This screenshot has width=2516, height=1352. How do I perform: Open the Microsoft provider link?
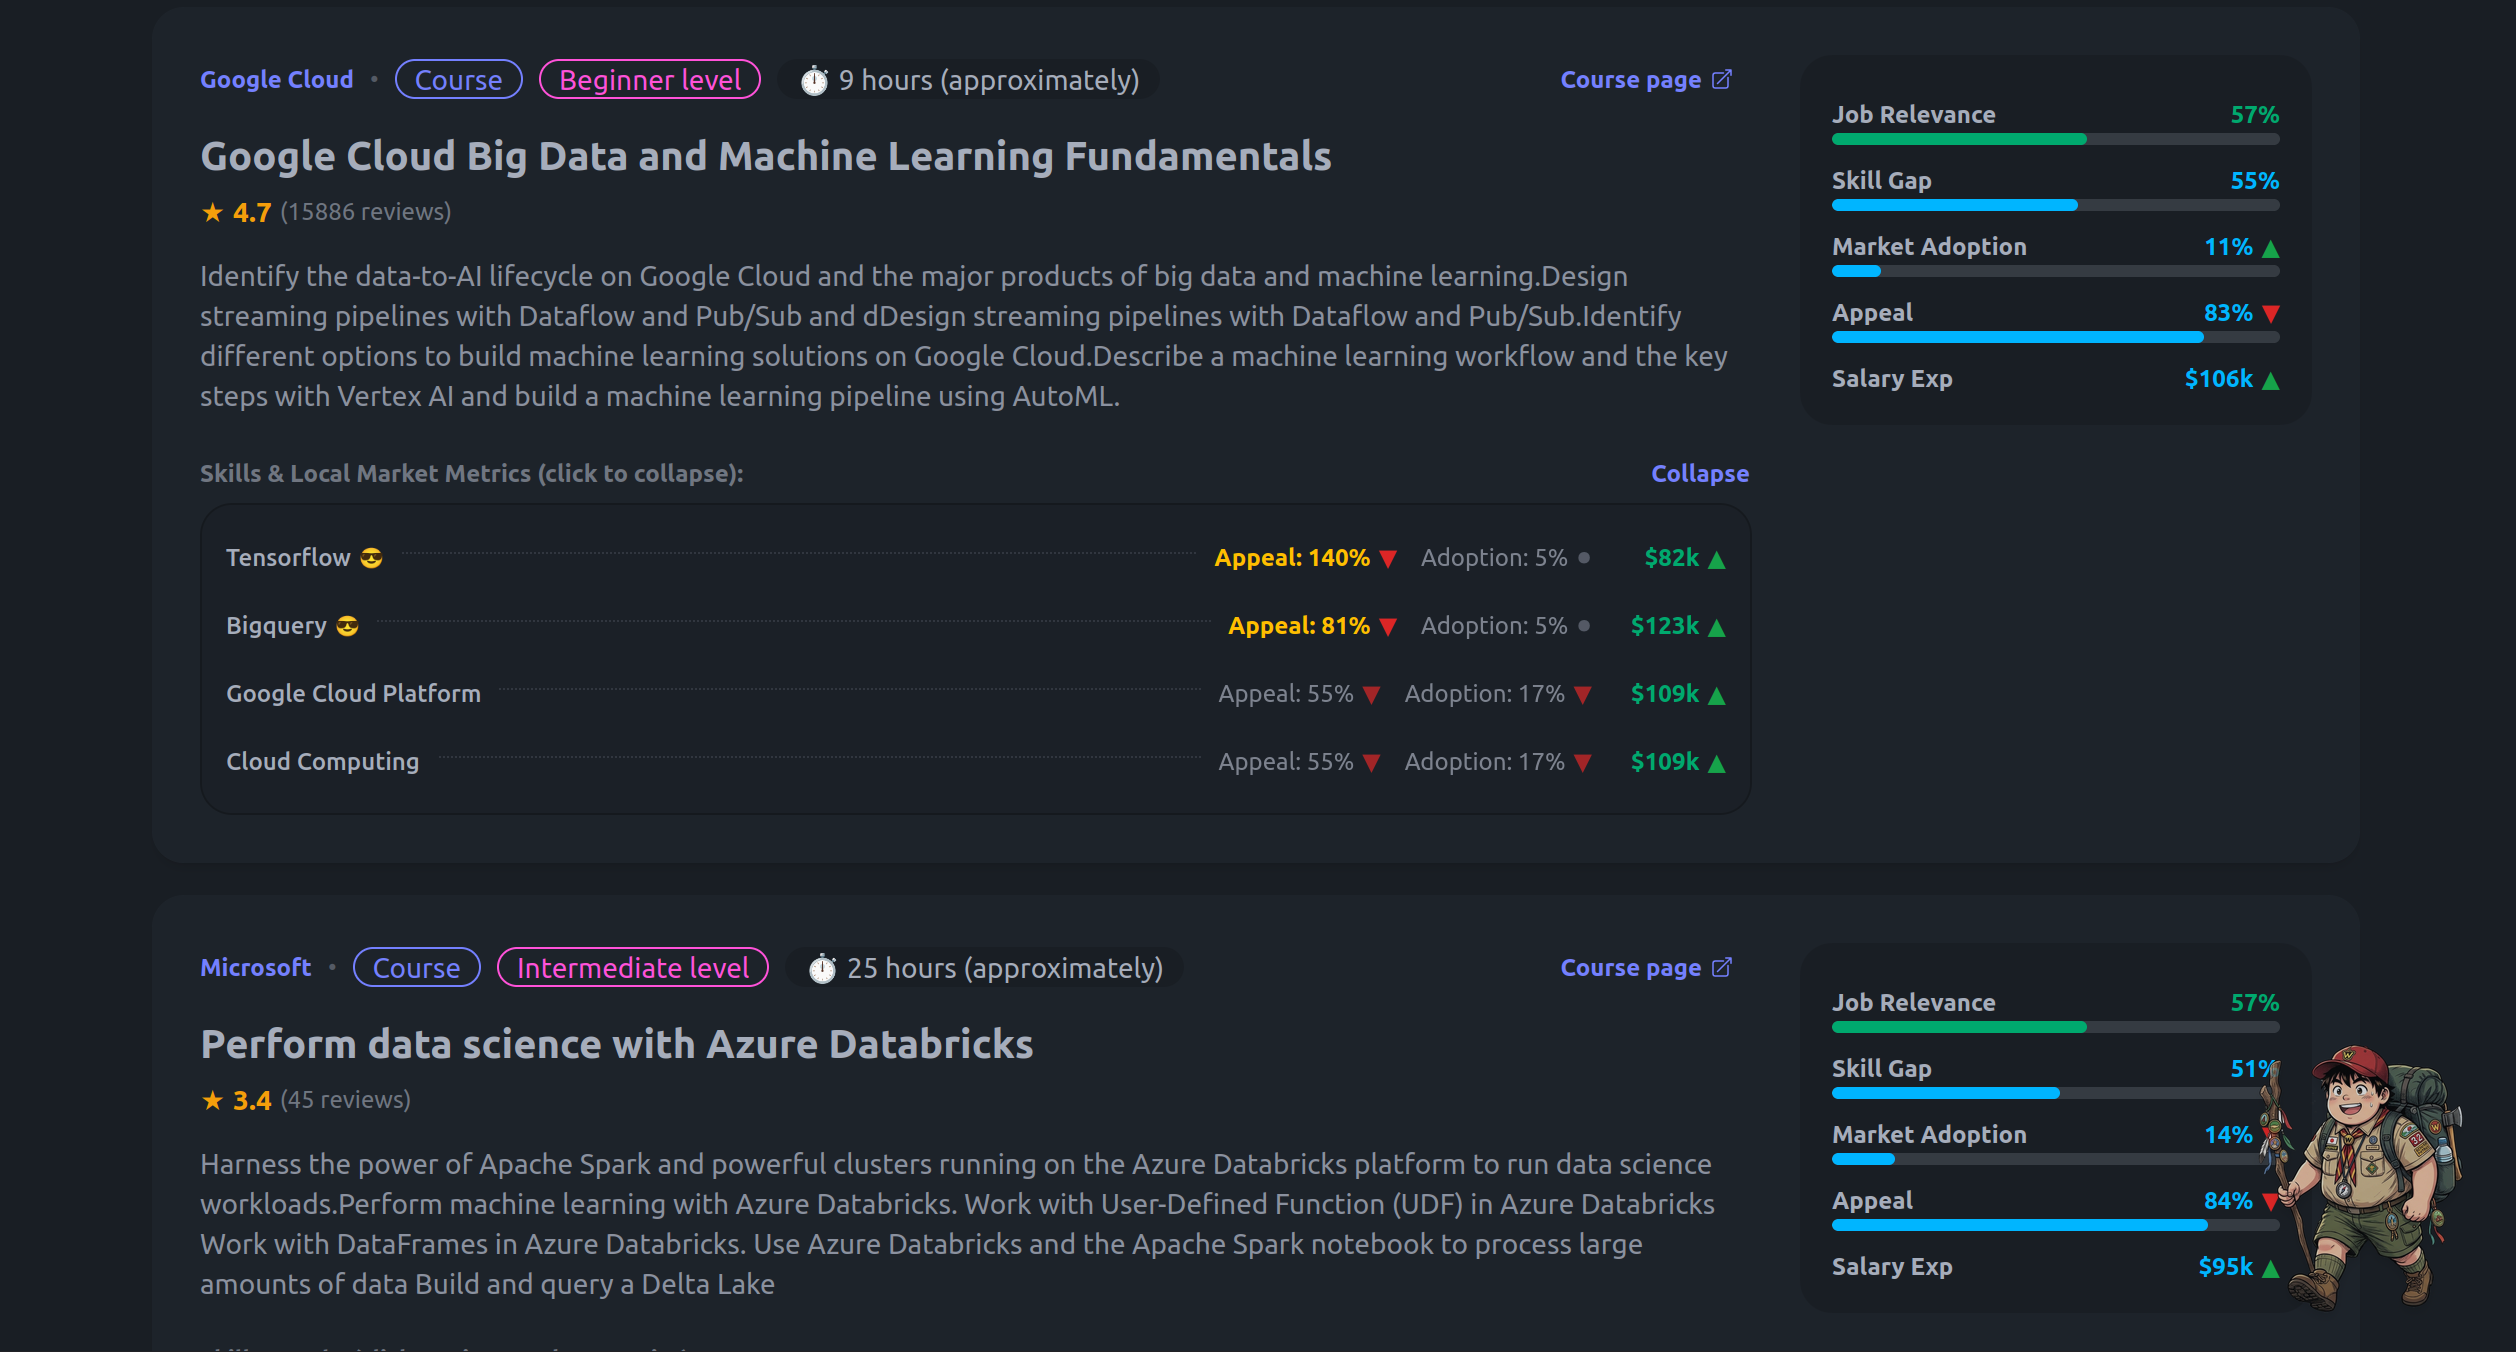tap(256, 967)
